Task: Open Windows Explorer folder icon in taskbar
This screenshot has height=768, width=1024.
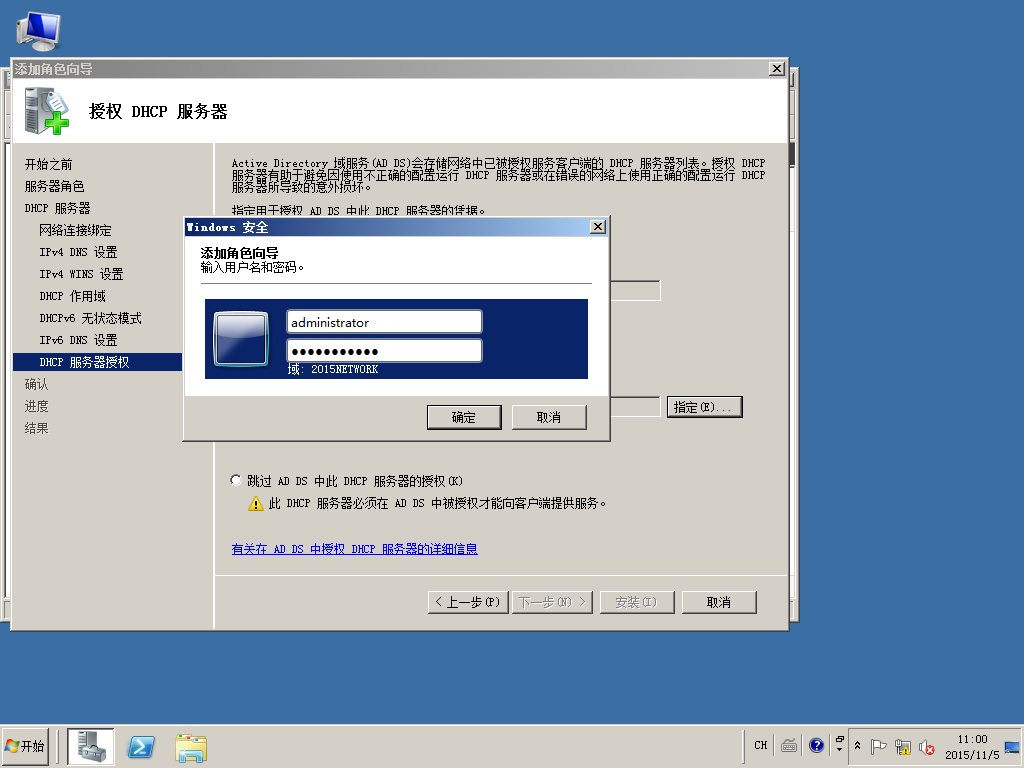Action: tap(191, 747)
